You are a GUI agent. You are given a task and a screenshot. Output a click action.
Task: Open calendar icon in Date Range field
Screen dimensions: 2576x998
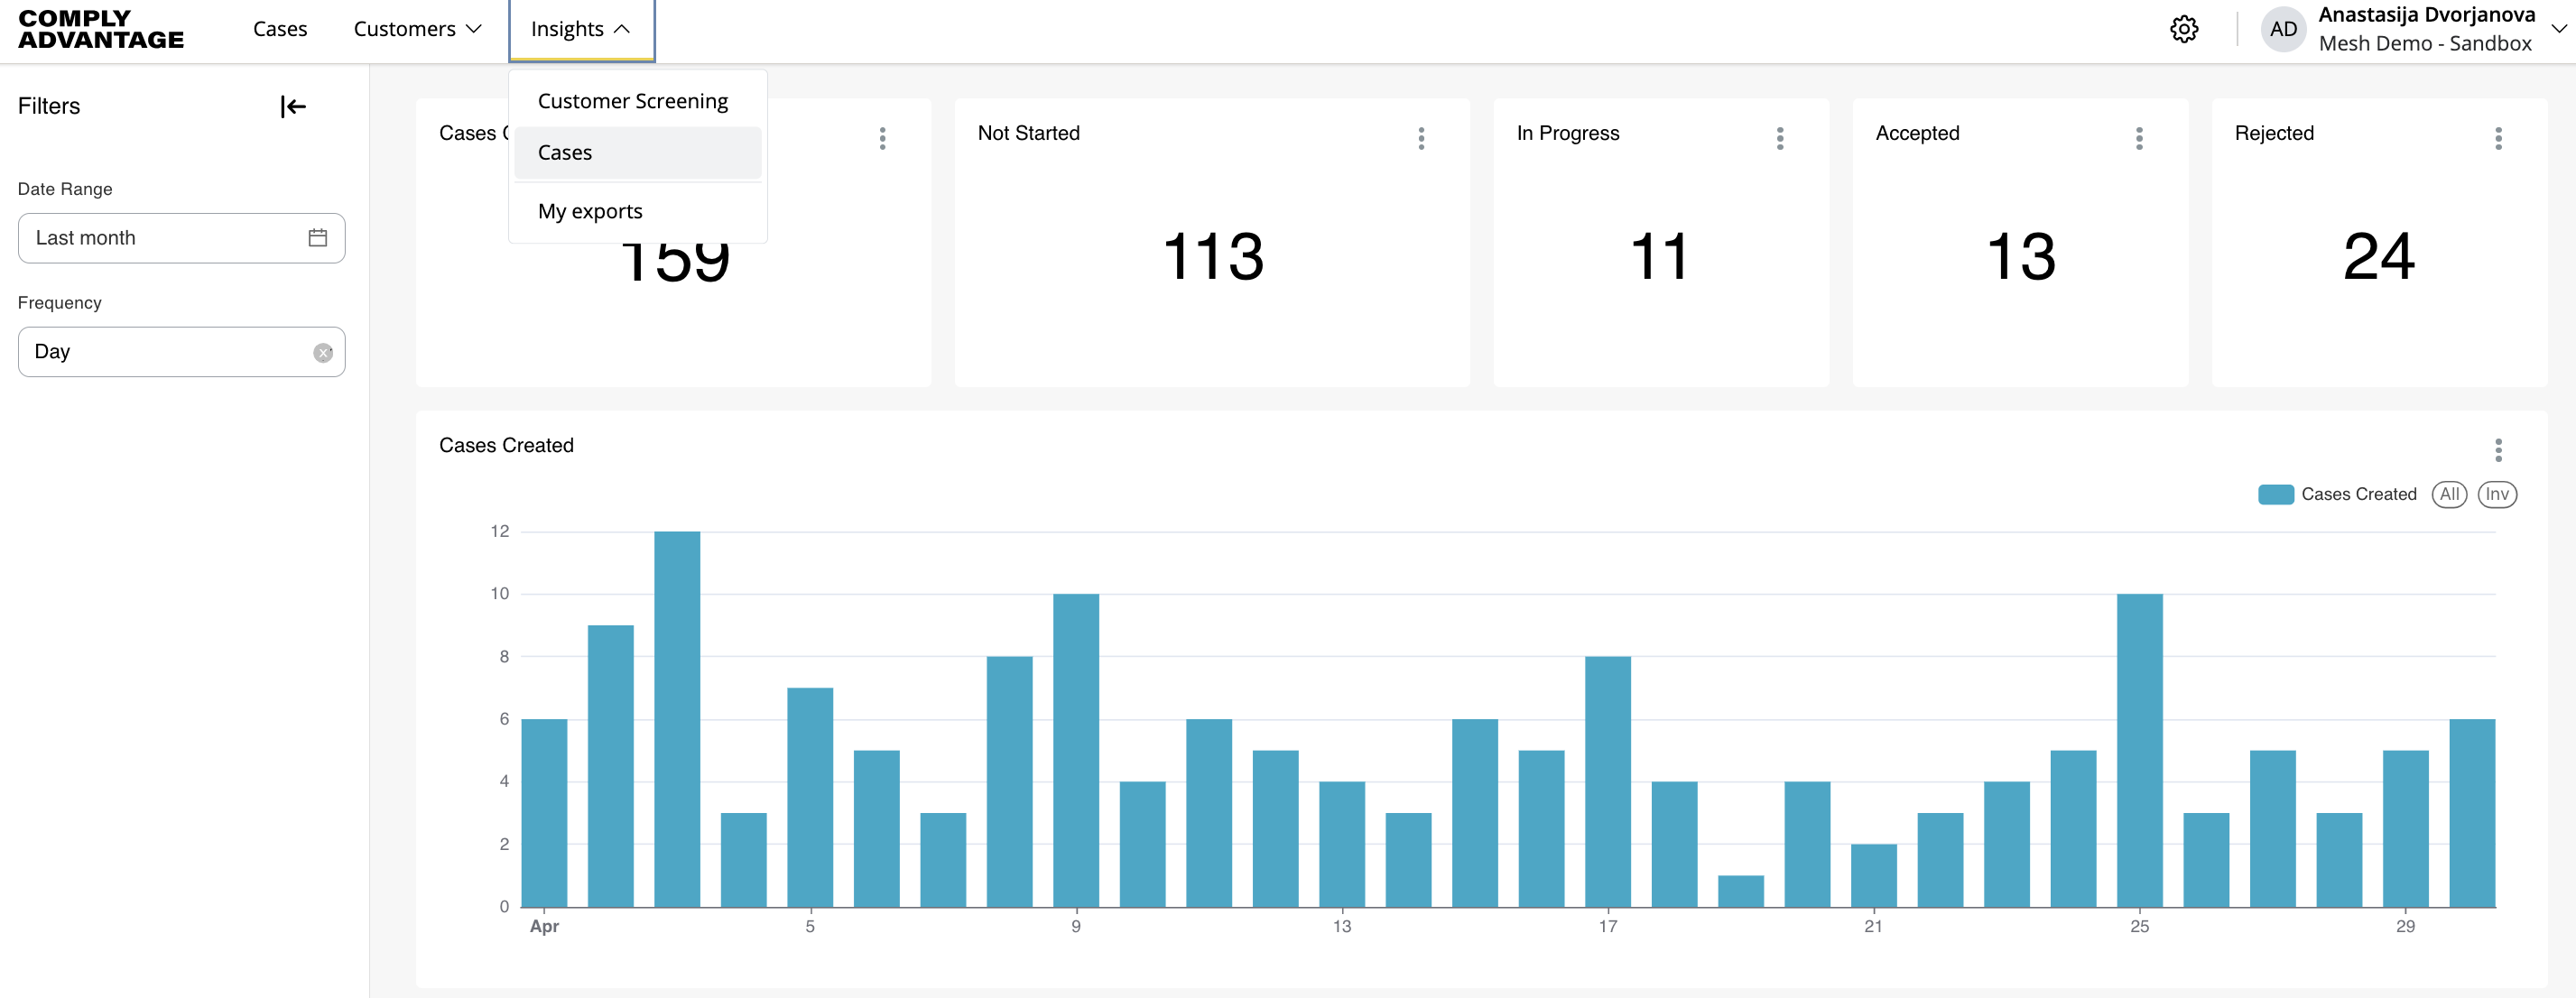point(317,238)
